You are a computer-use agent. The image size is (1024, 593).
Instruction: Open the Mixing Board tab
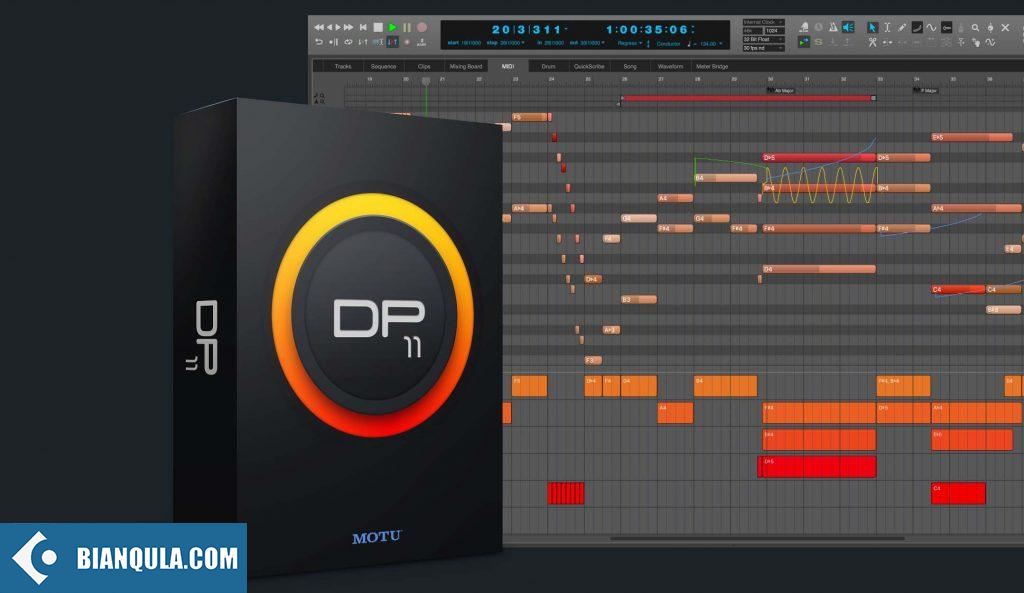(x=466, y=67)
